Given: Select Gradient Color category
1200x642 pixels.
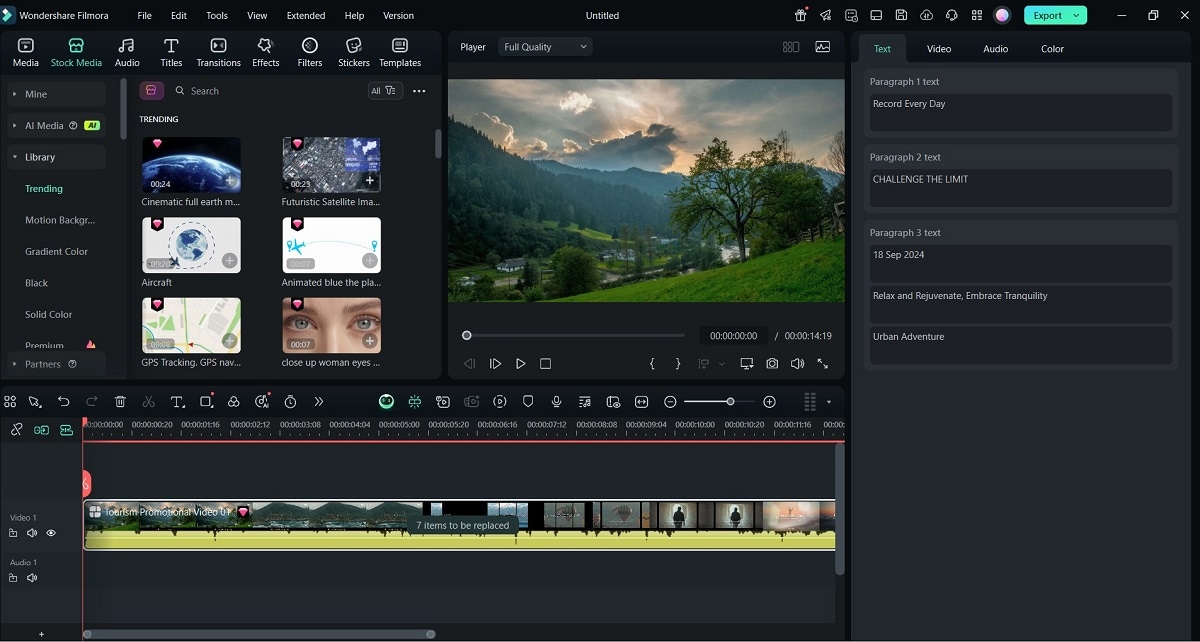Looking at the screenshot, I should coord(56,252).
